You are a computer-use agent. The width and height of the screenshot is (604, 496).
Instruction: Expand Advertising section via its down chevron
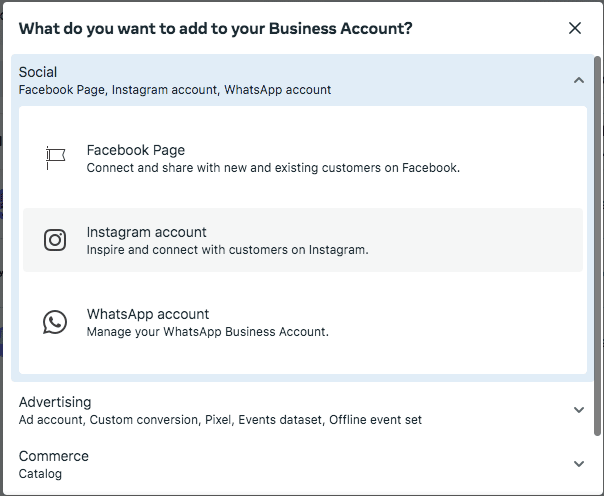[579, 410]
